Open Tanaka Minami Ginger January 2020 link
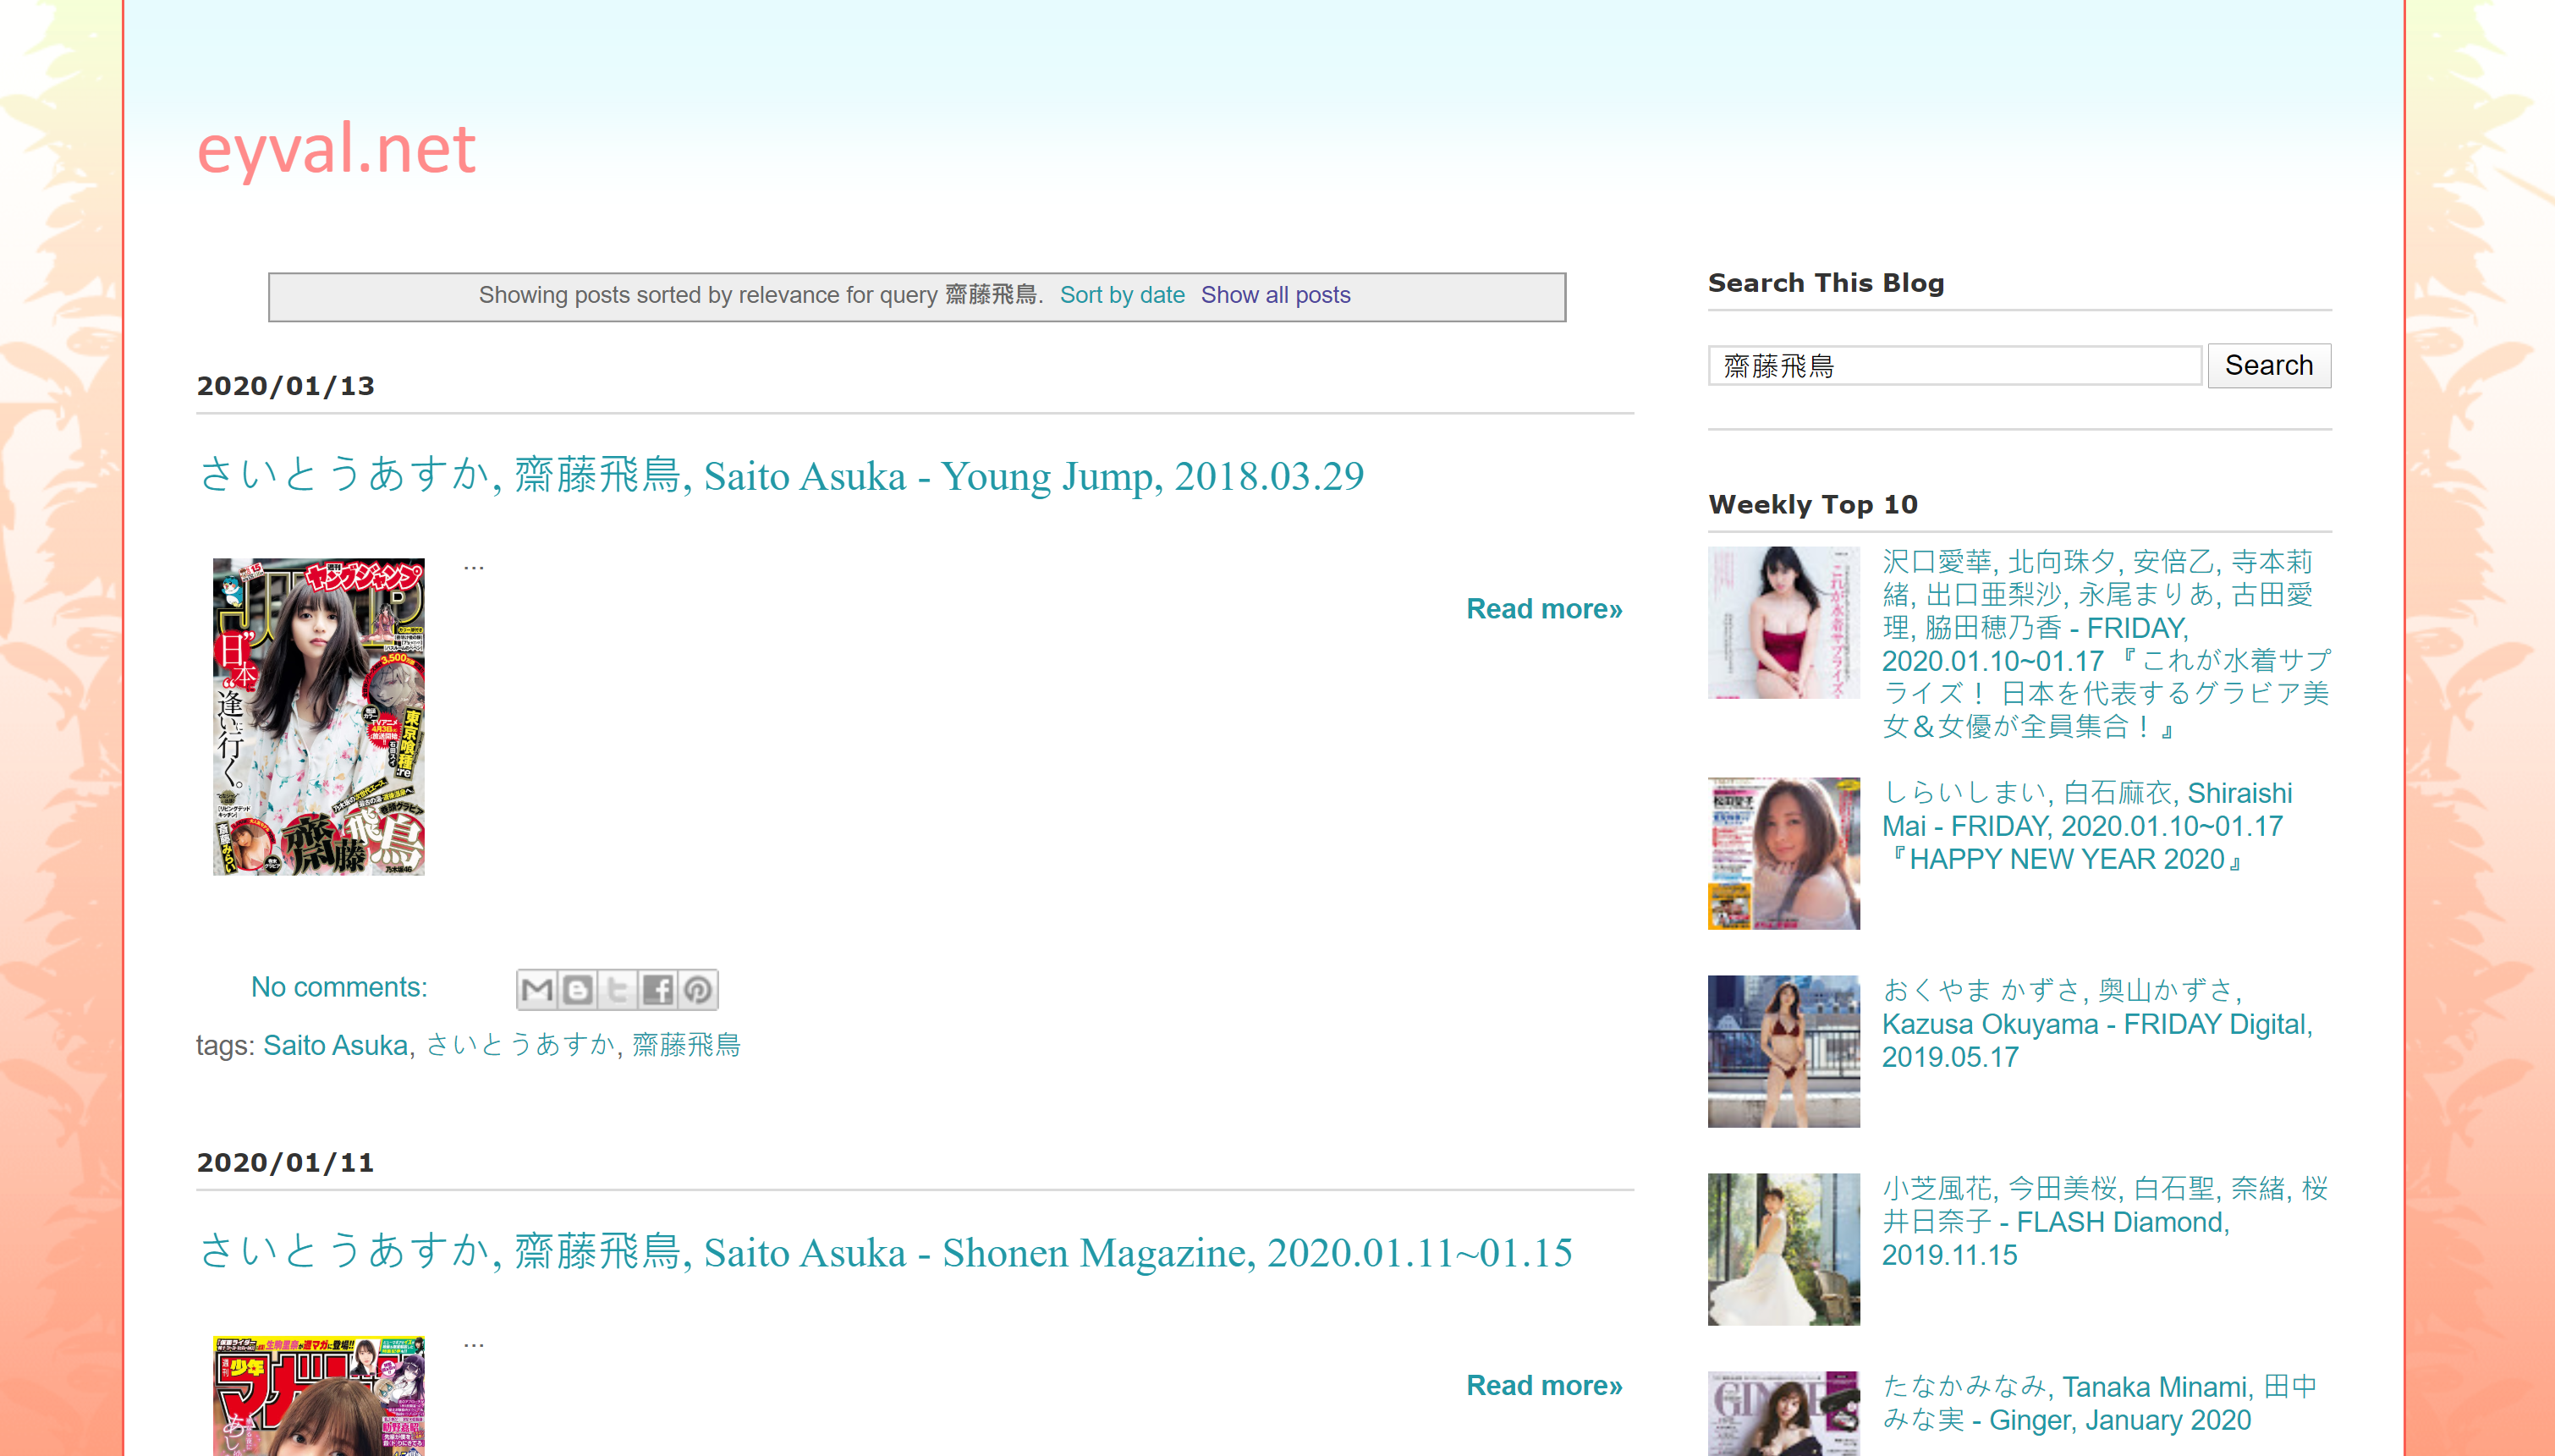This screenshot has height=1456, width=2555. click(x=2099, y=1403)
